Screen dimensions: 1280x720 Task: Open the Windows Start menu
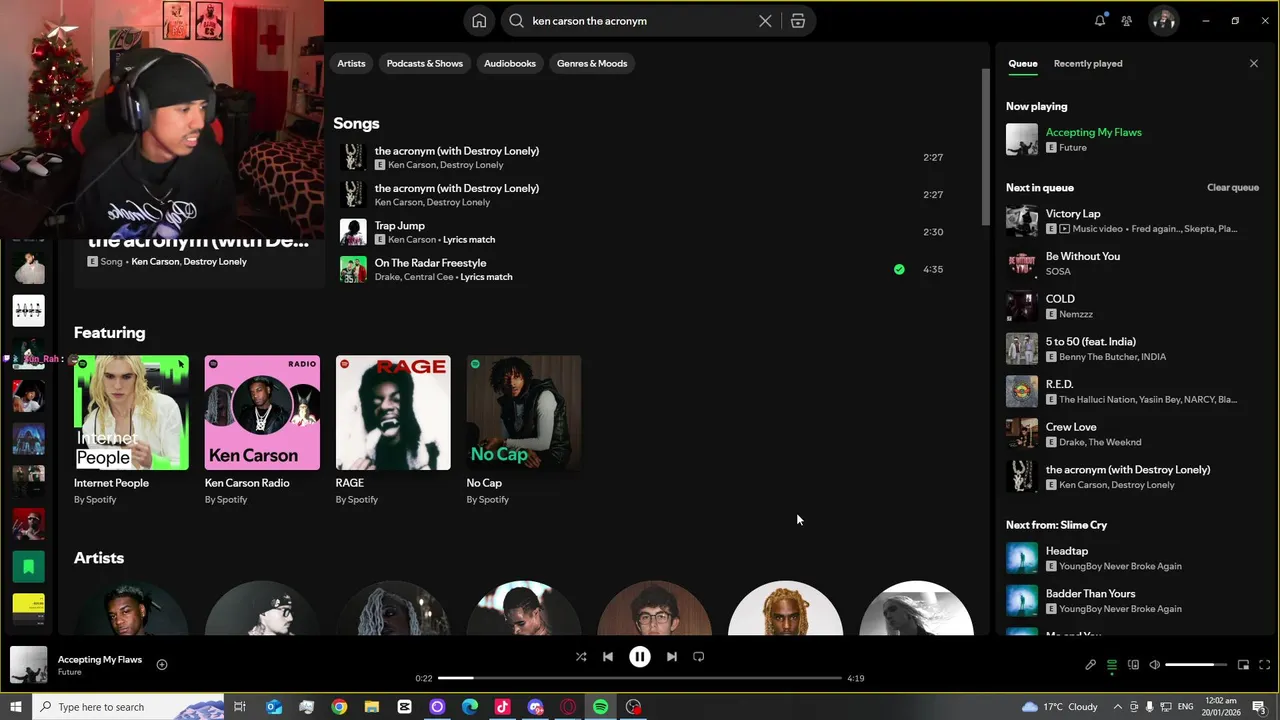click(x=15, y=707)
